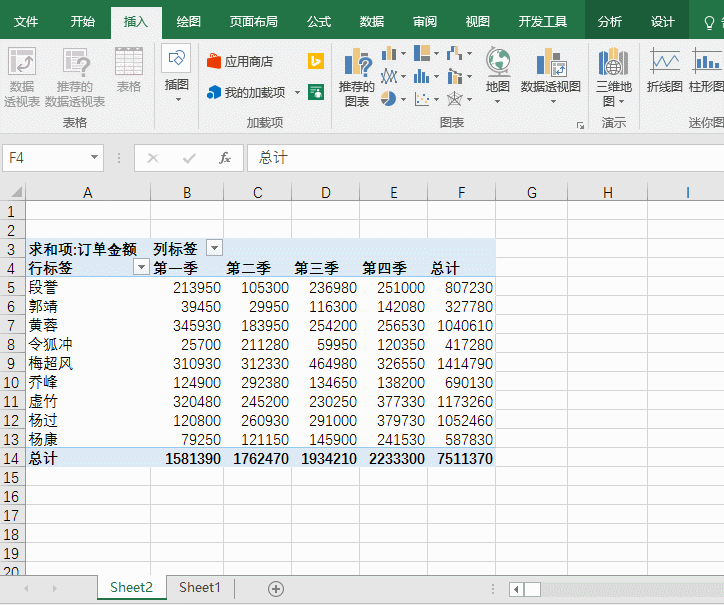Click the cell containing 梅超风
Image resolution: width=724 pixels, height=605 pixels.
coord(88,364)
